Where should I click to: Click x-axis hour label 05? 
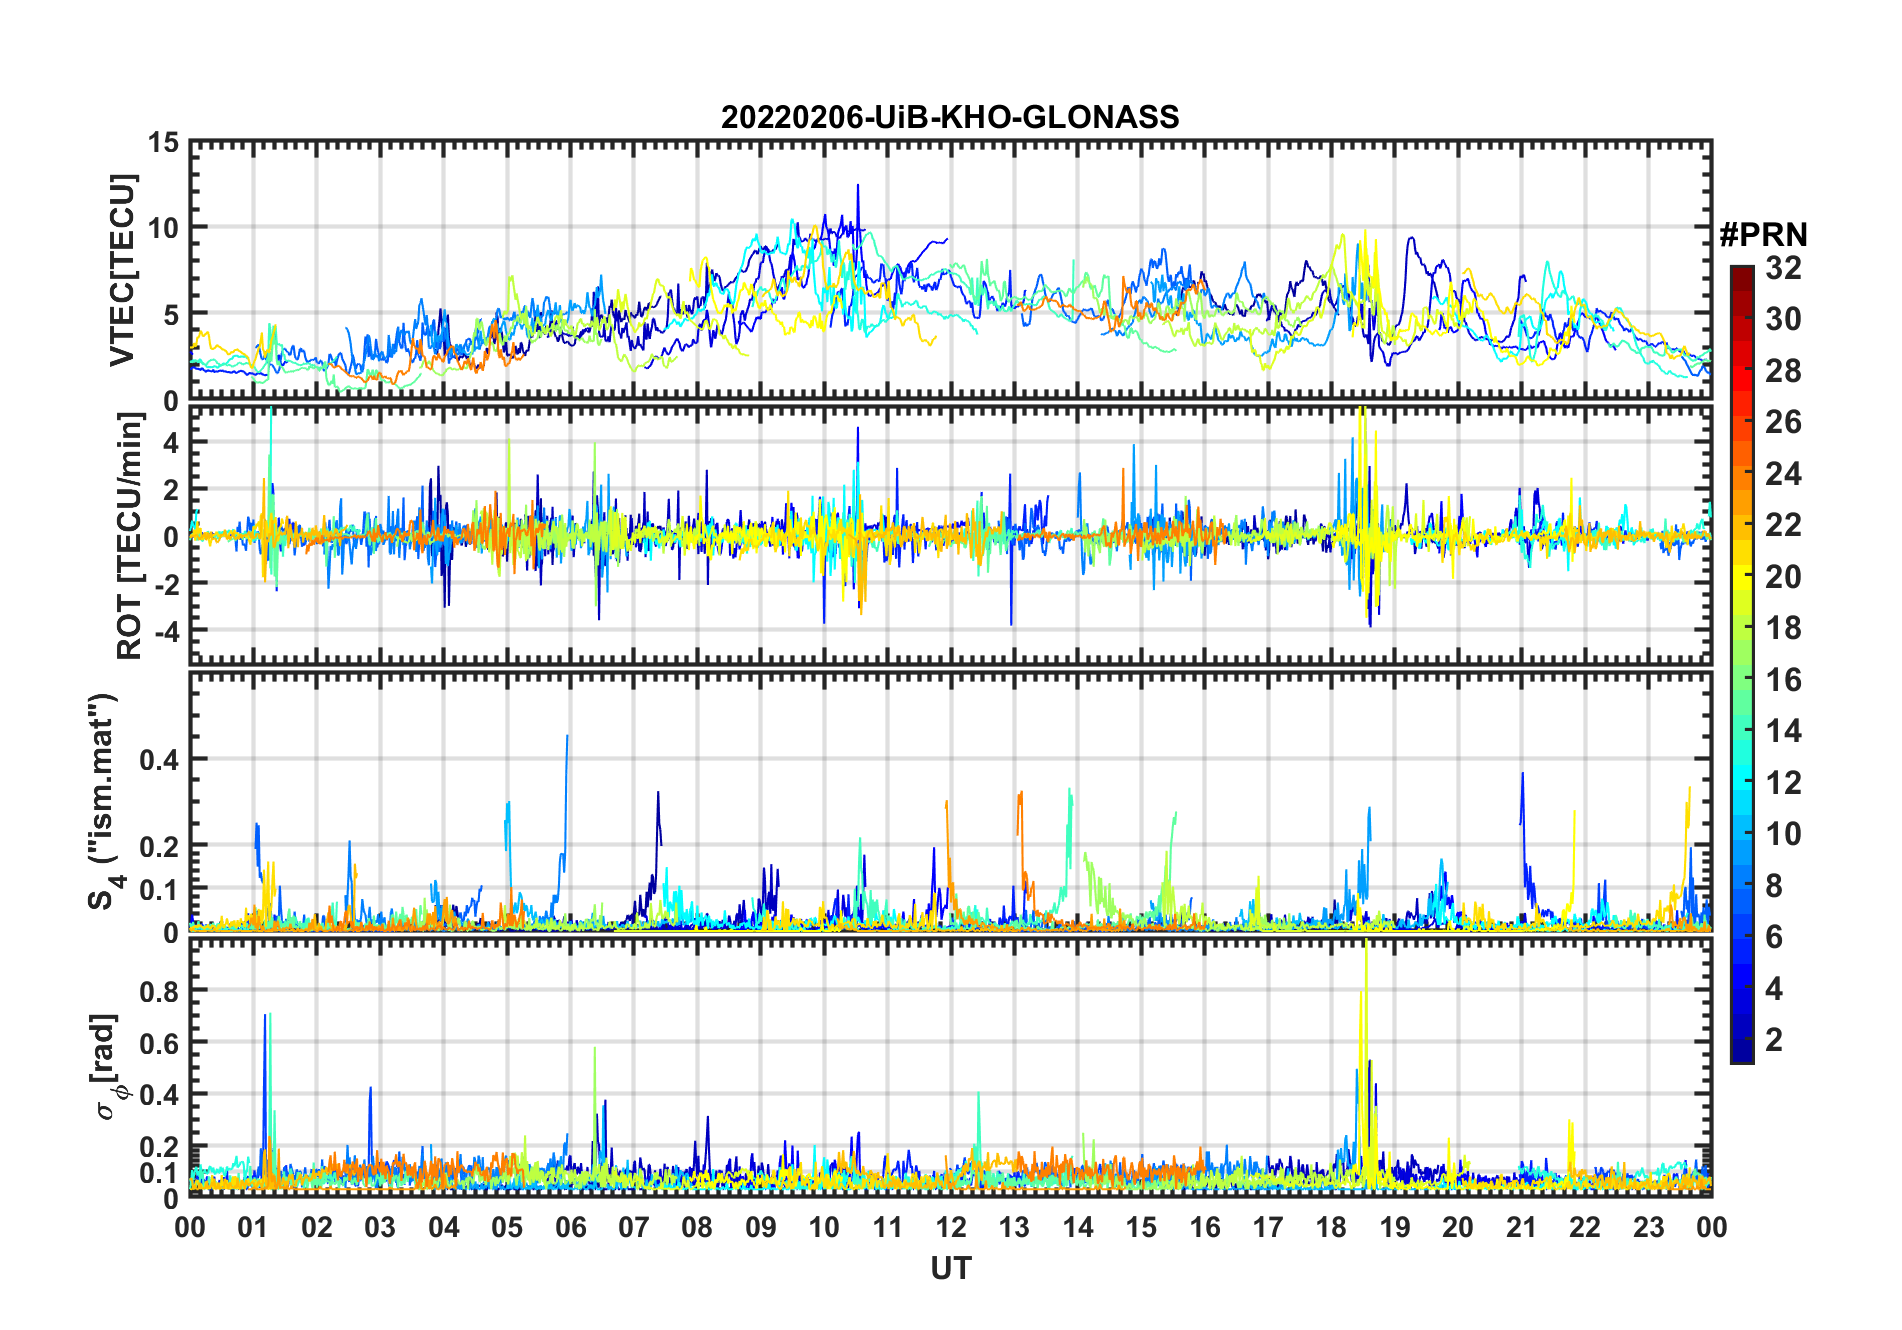click(507, 1227)
